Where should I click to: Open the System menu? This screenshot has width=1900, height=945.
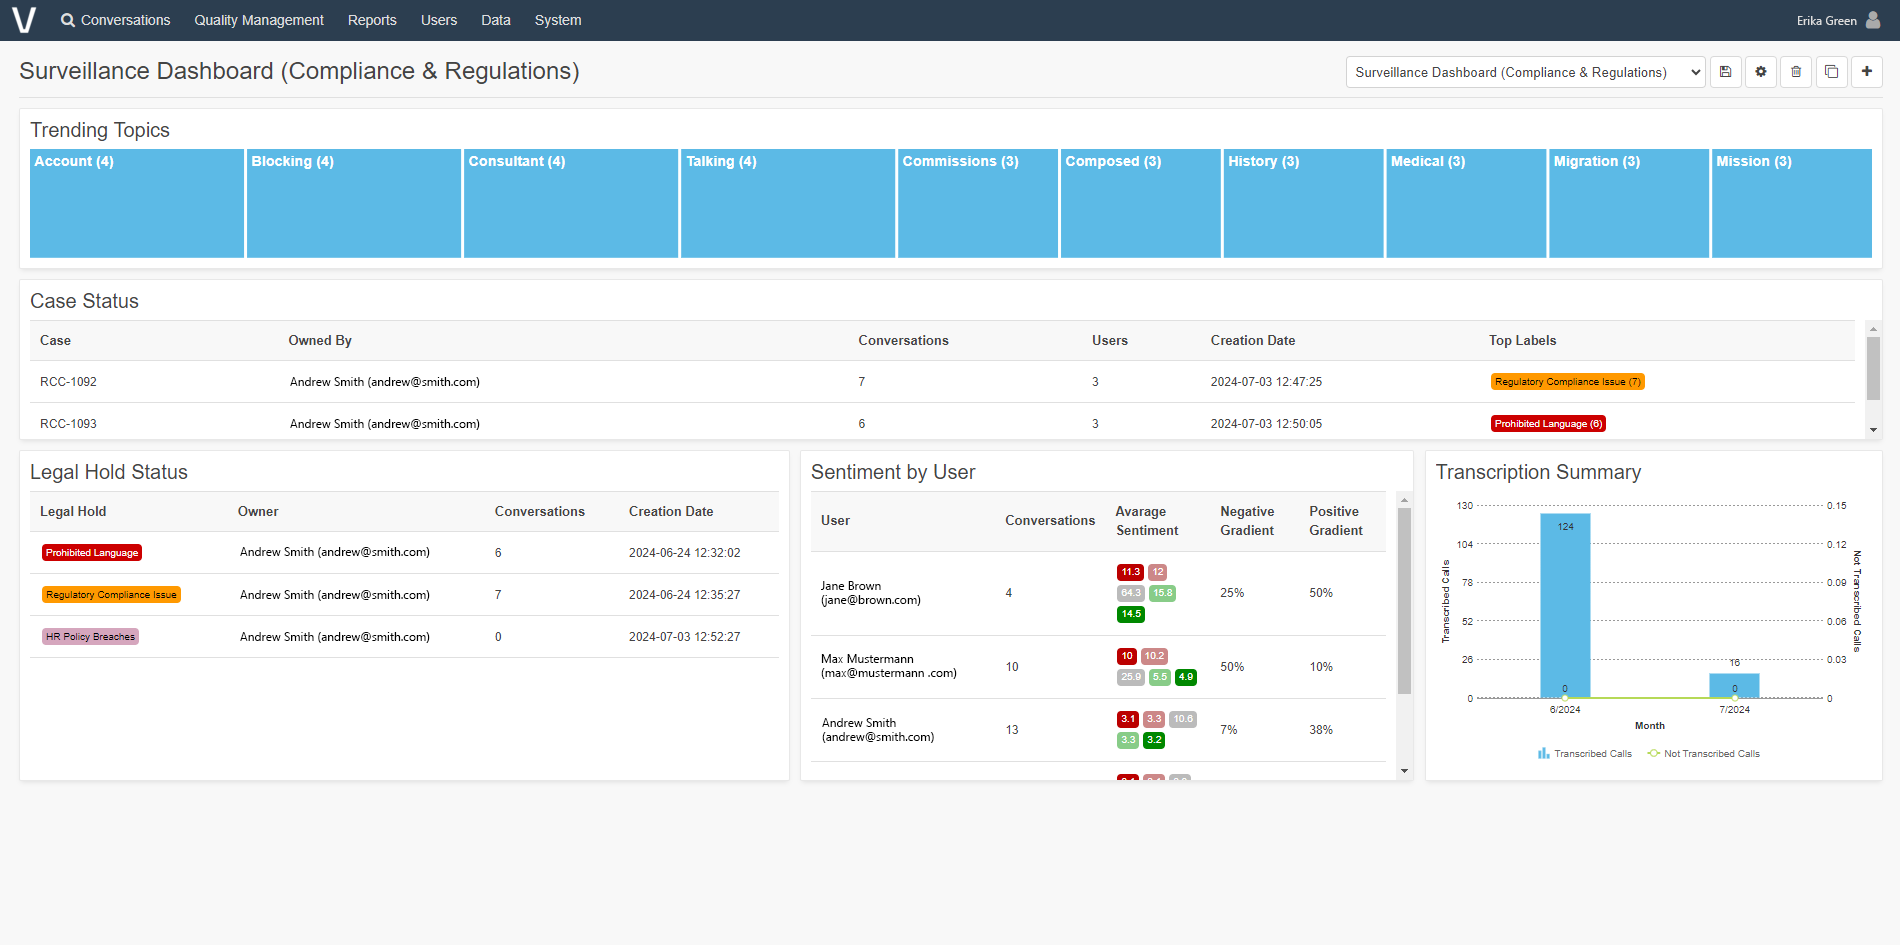click(x=557, y=19)
